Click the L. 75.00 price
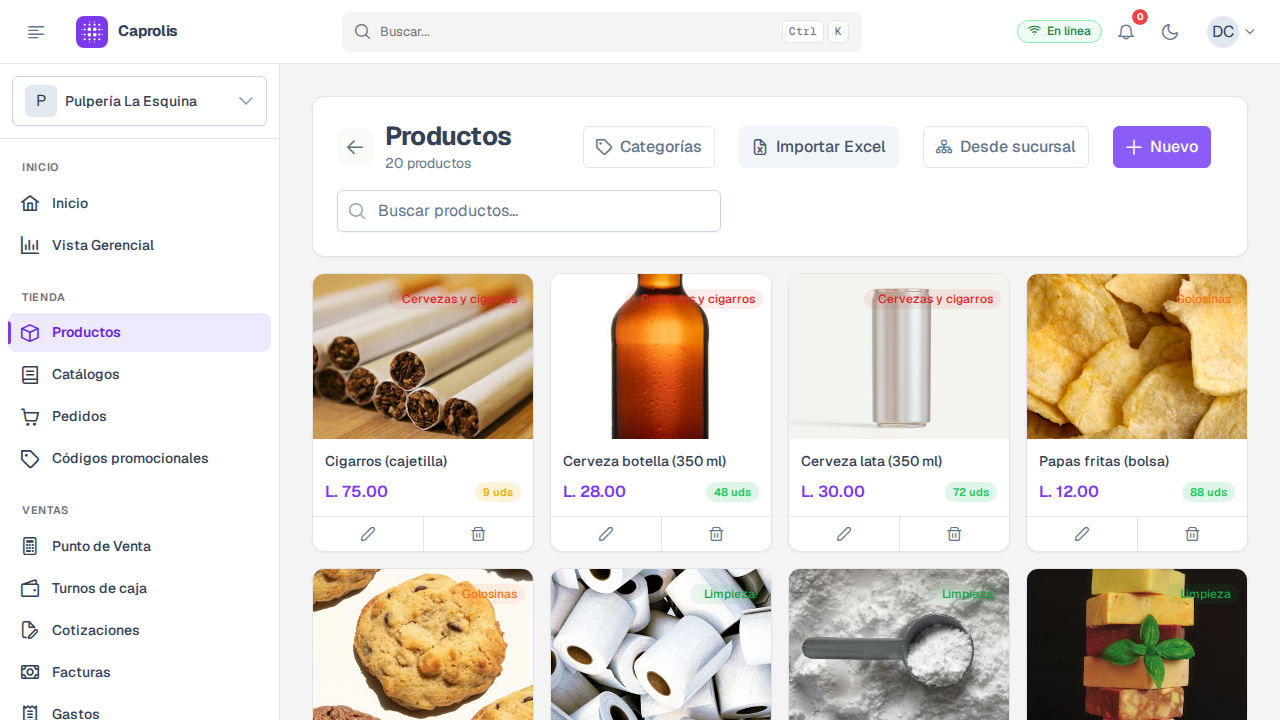The height and width of the screenshot is (720, 1280). pos(356,492)
